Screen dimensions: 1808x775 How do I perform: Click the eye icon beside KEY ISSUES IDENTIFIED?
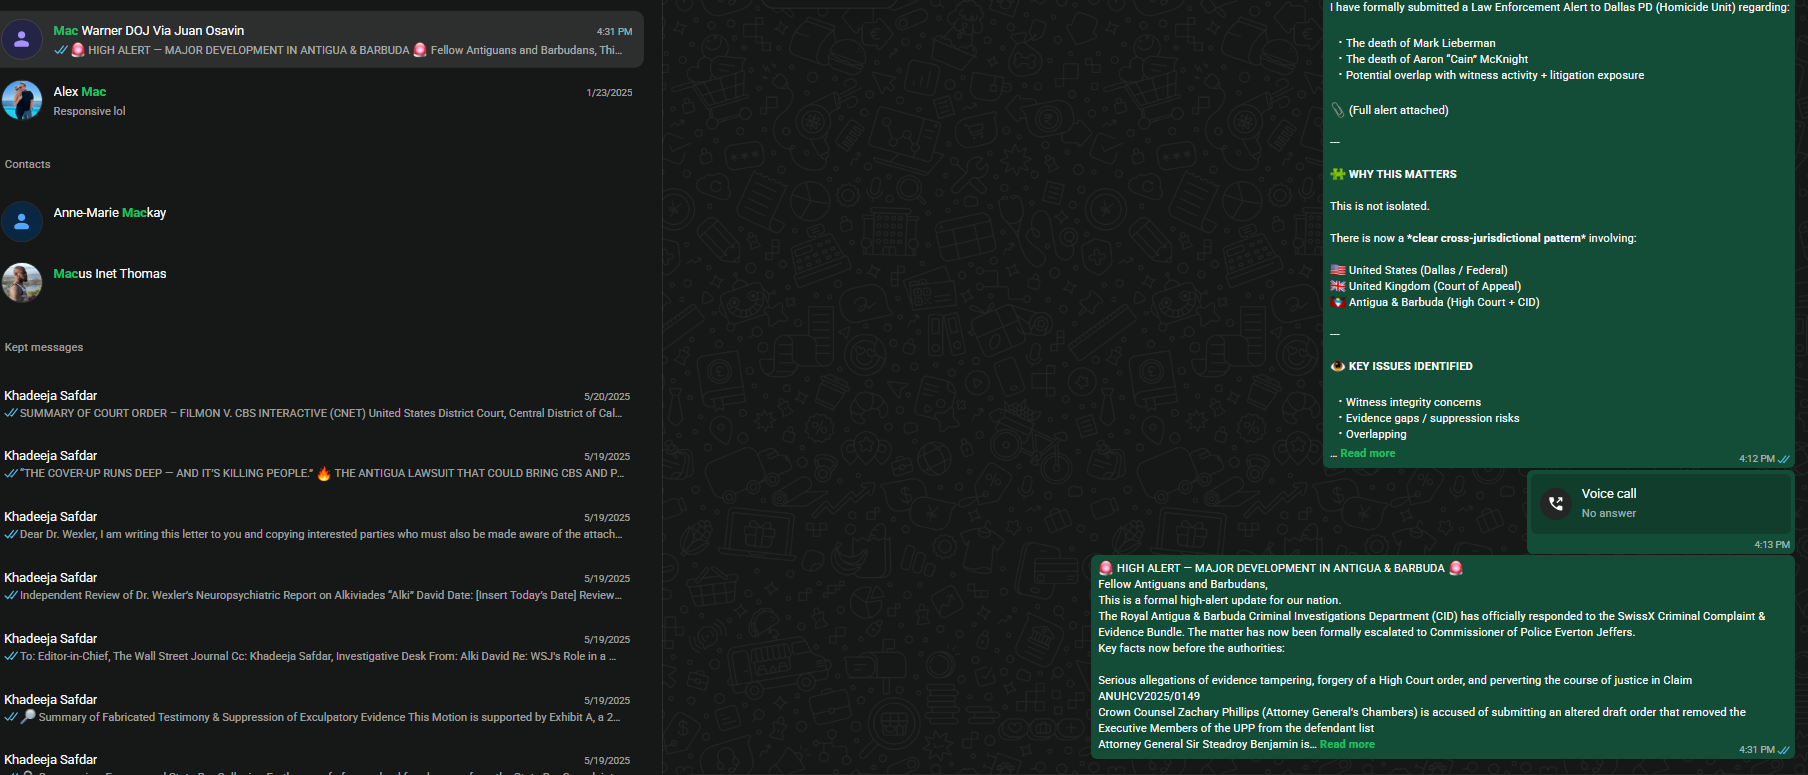pyautogui.click(x=1337, y=366)
